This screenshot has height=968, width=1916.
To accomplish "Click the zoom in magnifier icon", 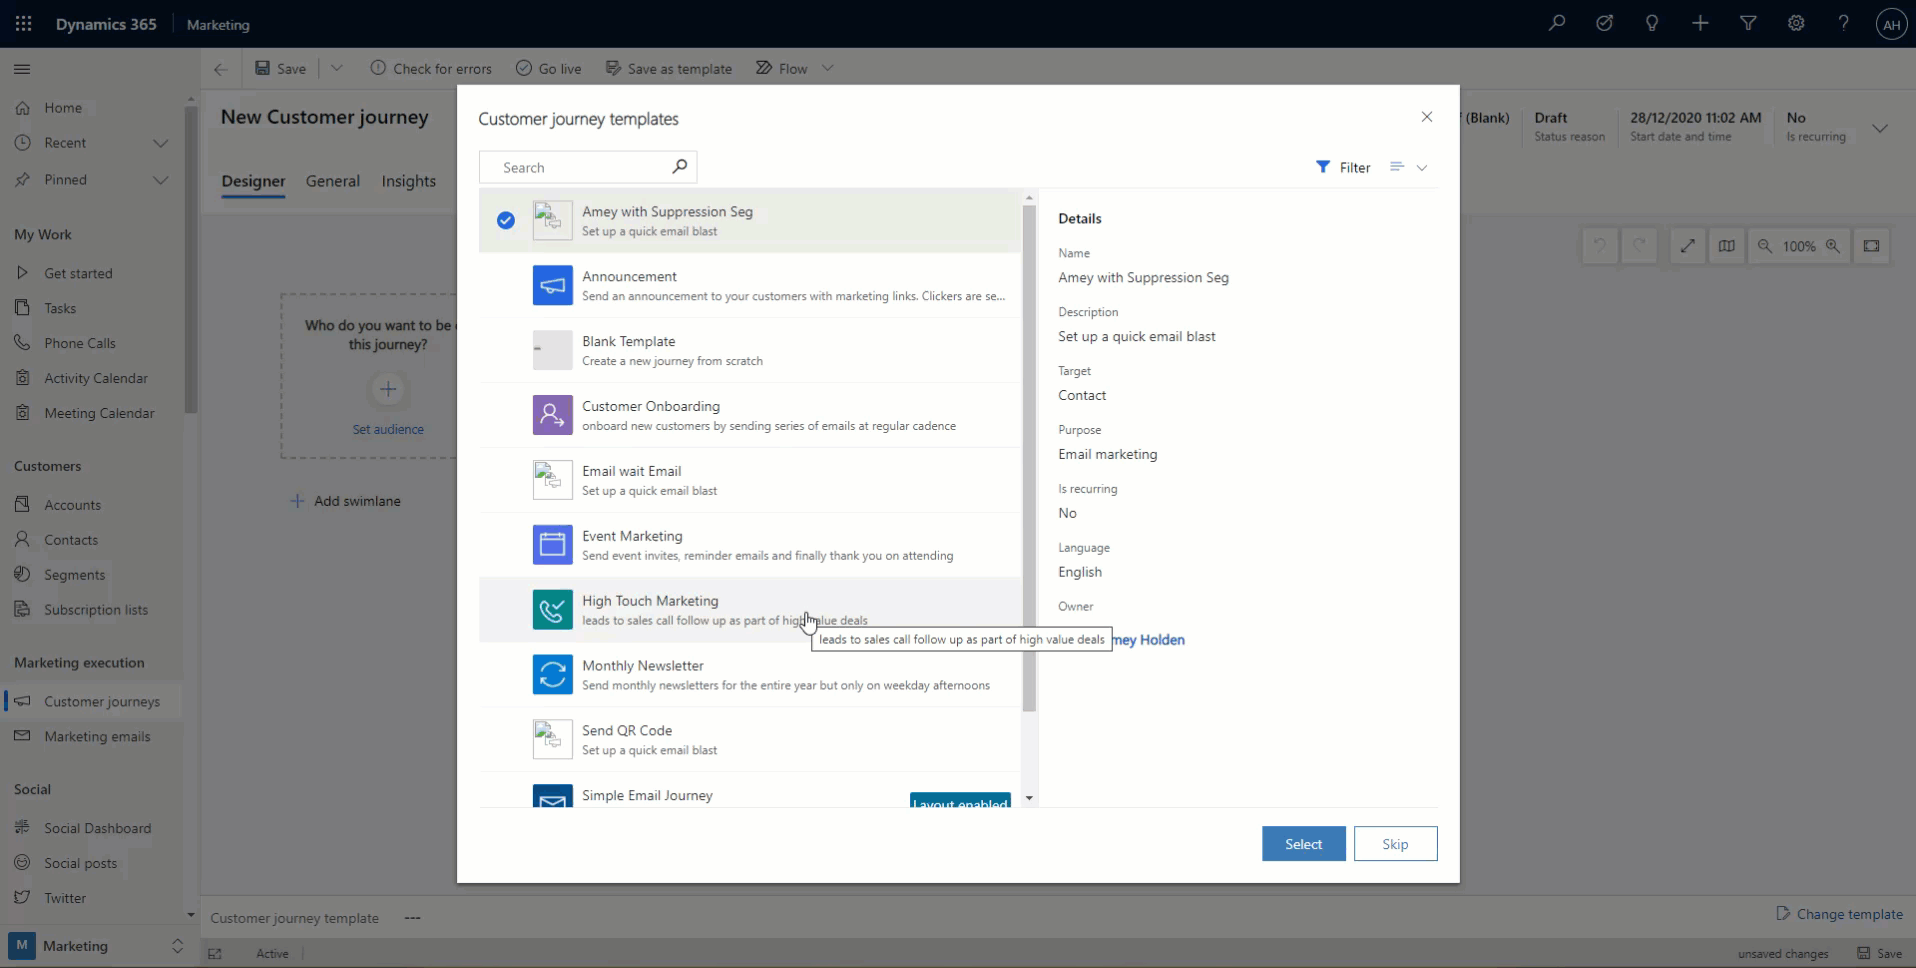I will 1833,246.
